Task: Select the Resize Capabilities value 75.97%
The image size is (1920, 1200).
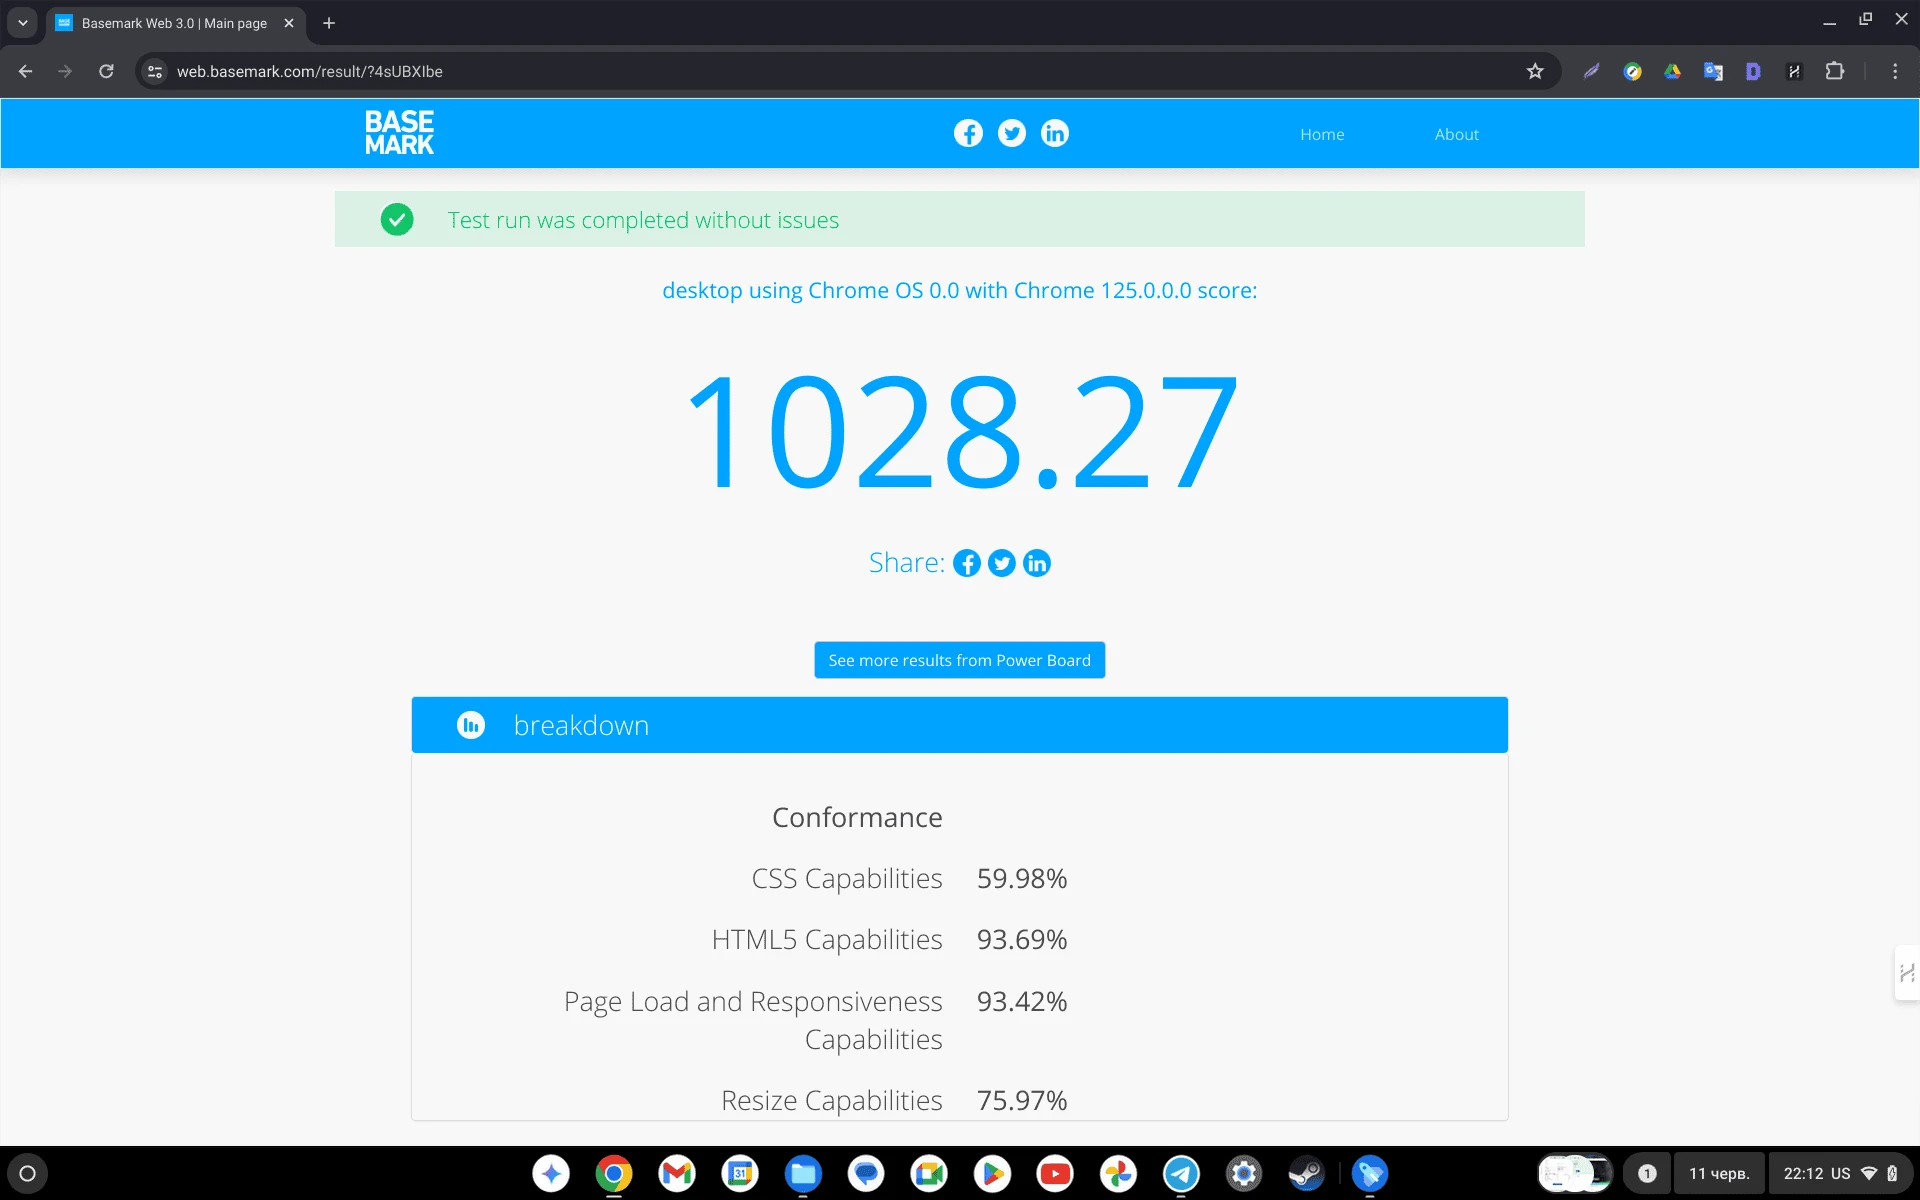Action: [1022, 1100]
